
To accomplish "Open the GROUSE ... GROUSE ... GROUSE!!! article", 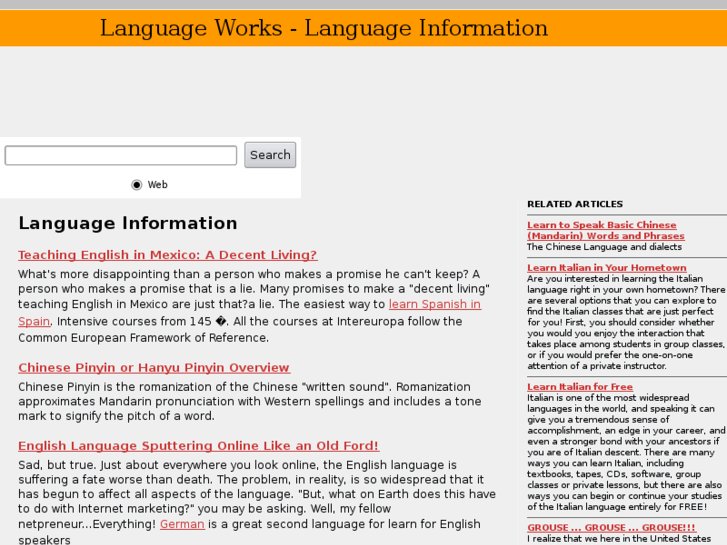I will point(611,527).
